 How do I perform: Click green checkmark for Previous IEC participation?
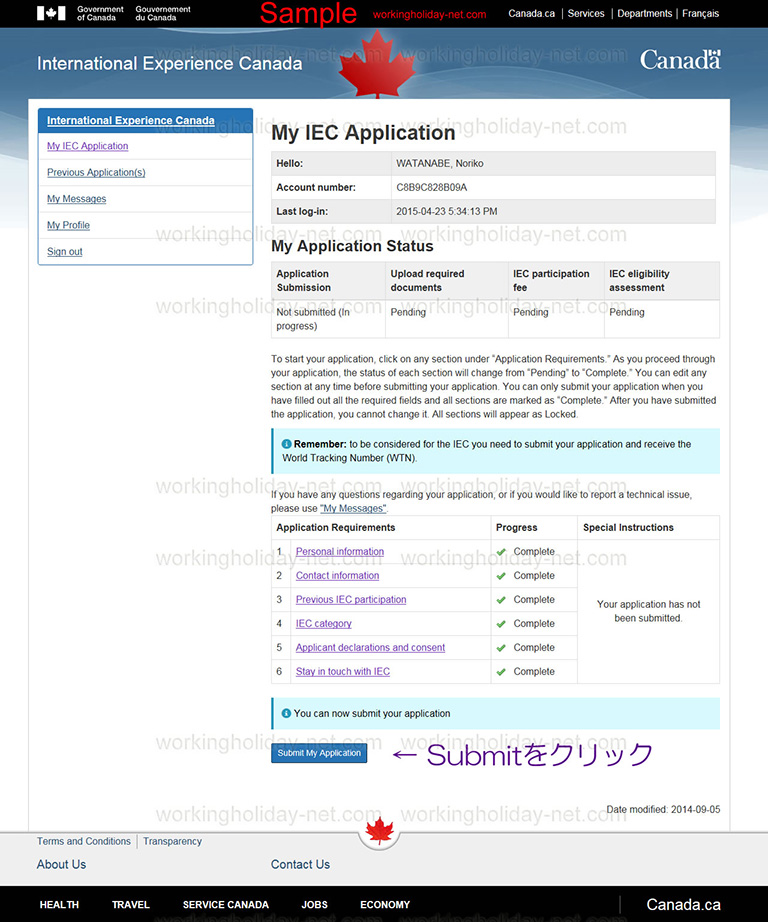[x=501, y=600]
